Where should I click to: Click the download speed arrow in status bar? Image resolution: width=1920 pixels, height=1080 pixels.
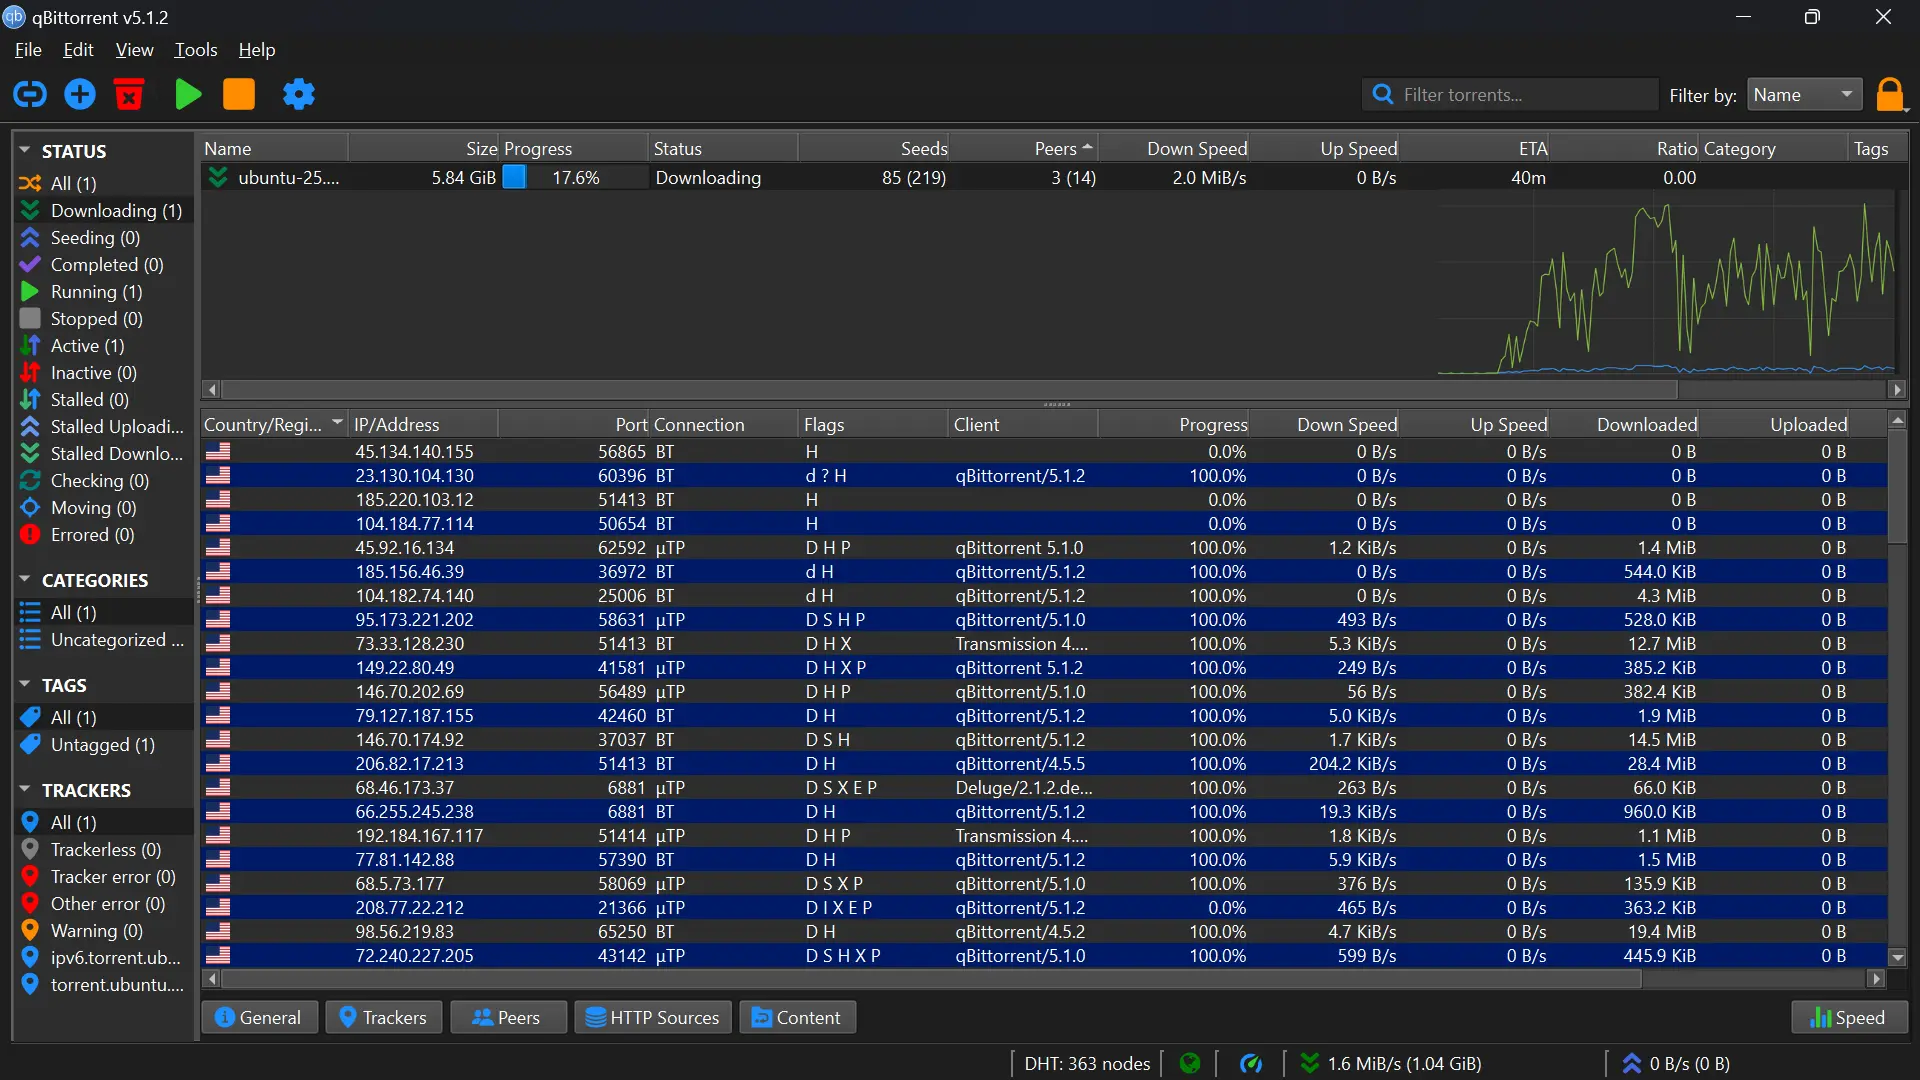[x=1309, y=1063]
